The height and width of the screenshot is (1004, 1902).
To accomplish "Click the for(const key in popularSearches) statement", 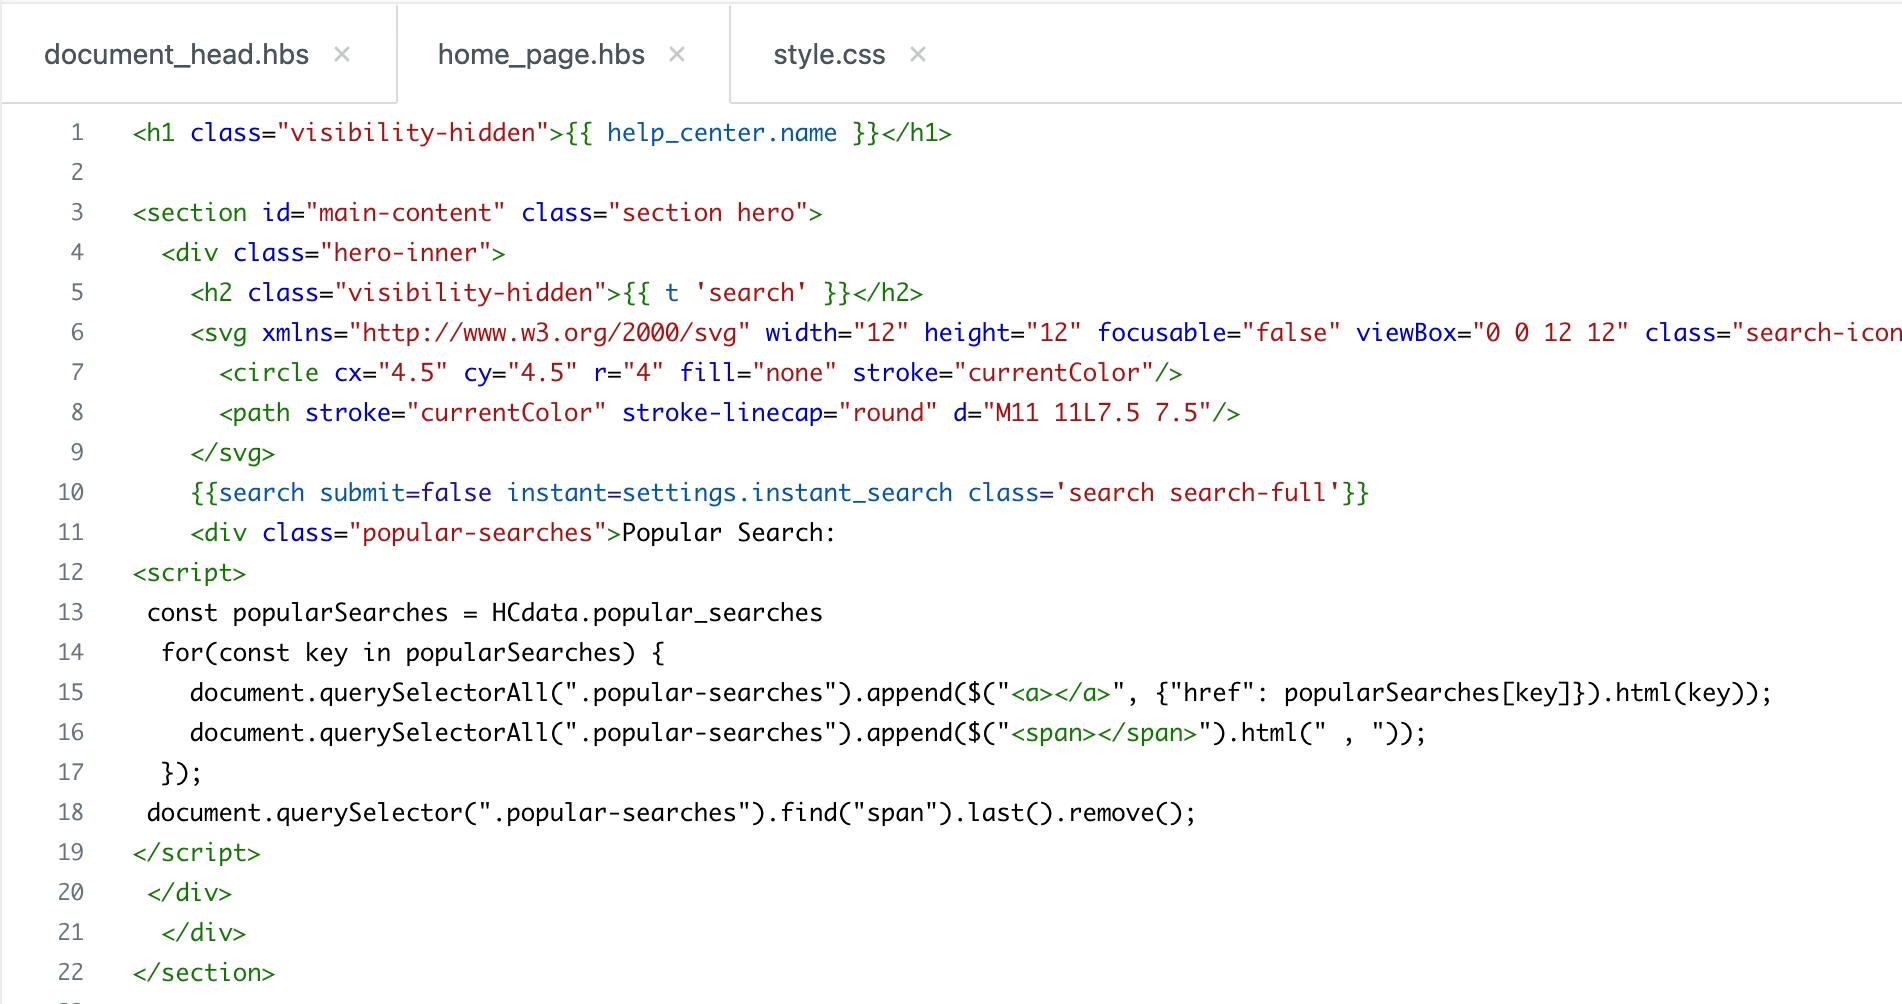I will 413,653.
